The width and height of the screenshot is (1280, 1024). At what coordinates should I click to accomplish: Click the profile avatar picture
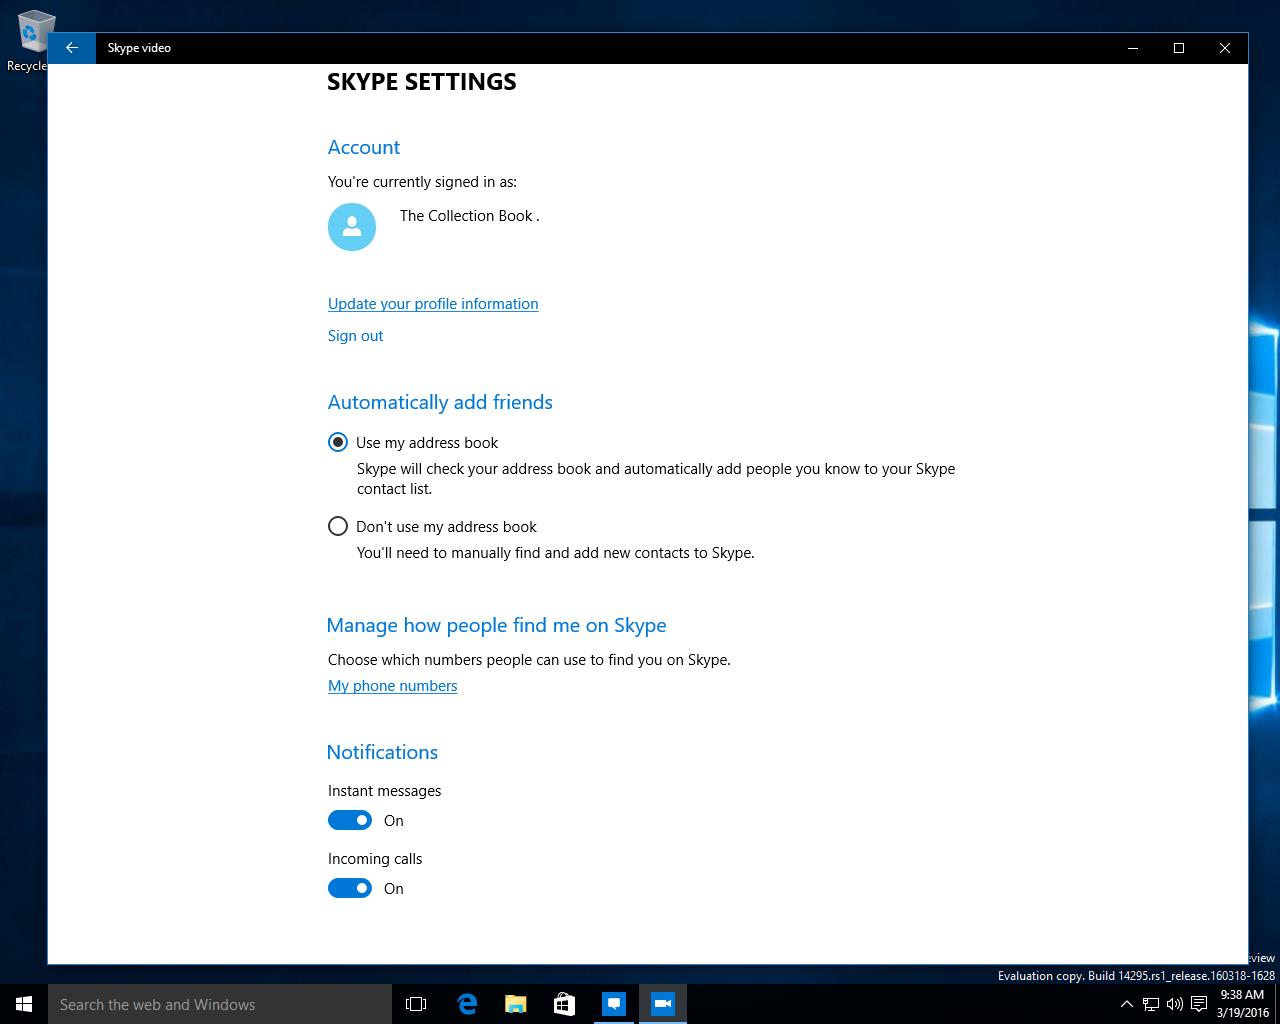tap(352, 227)
